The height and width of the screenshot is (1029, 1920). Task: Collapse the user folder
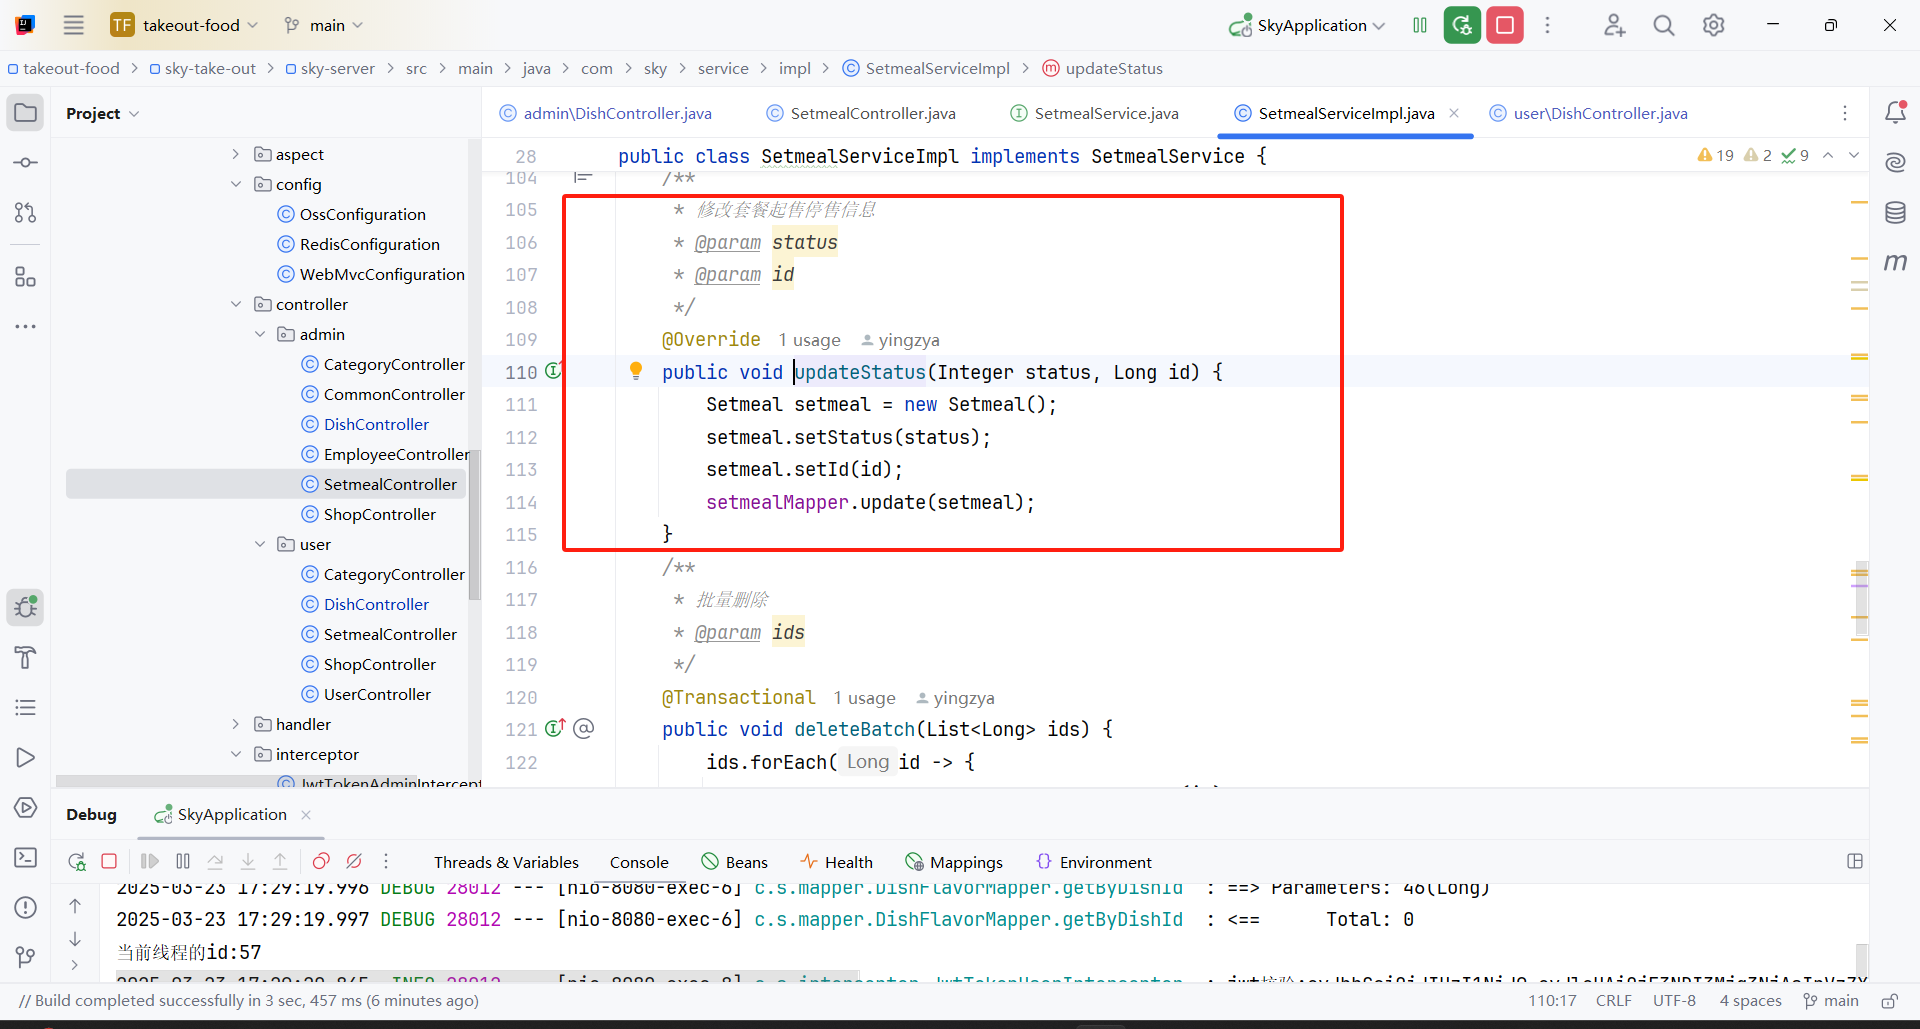tap(260, 544)
